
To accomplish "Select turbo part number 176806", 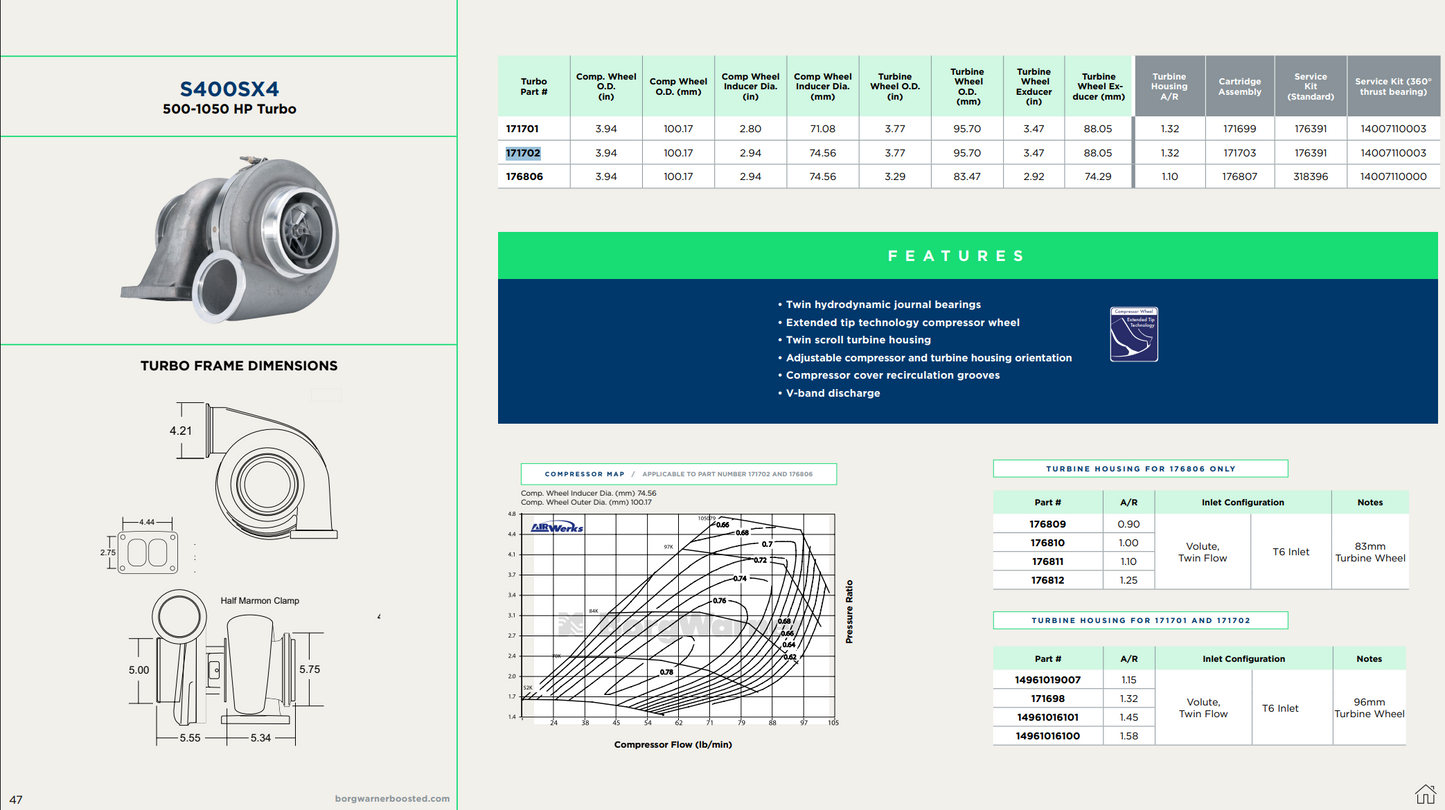I will click(523, 177).
